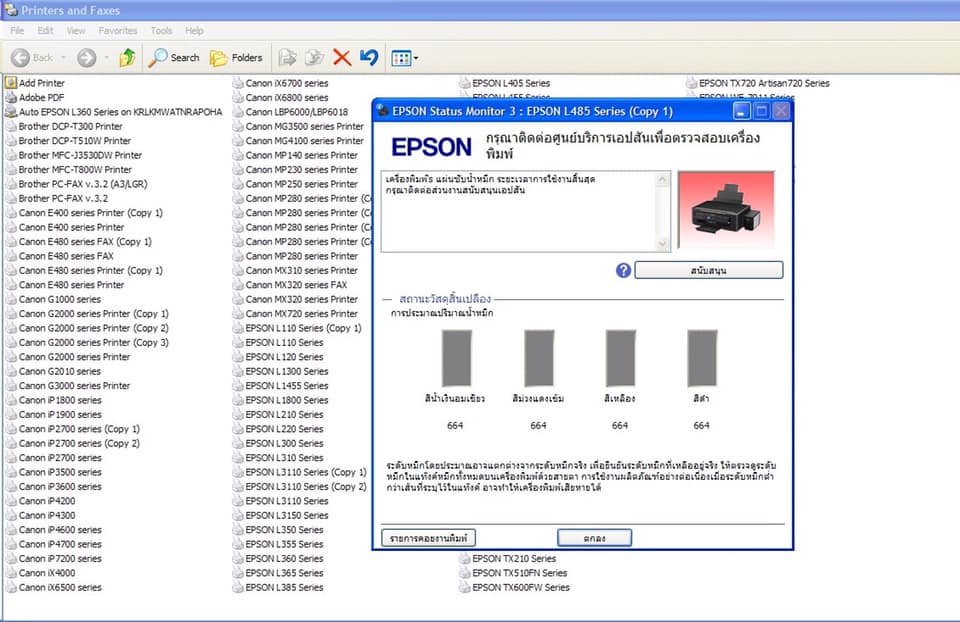Open the Favorites menu

point(118,31)
